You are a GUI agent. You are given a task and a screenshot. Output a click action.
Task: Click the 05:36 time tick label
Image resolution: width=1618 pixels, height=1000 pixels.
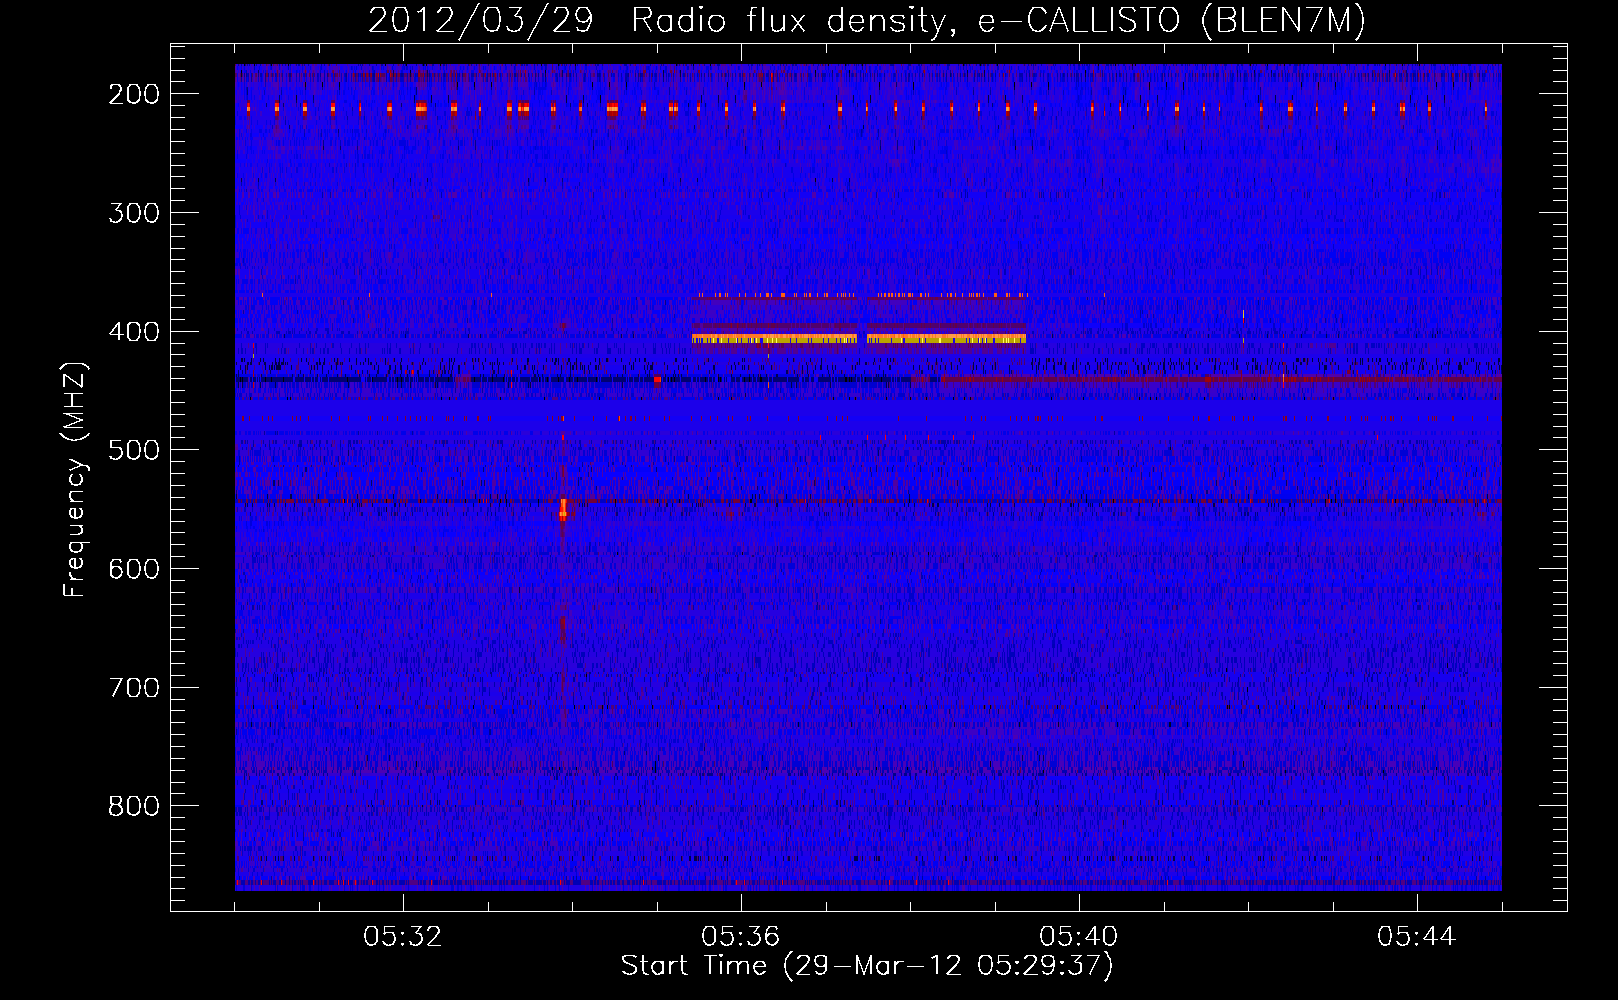(x=741, y=937)
